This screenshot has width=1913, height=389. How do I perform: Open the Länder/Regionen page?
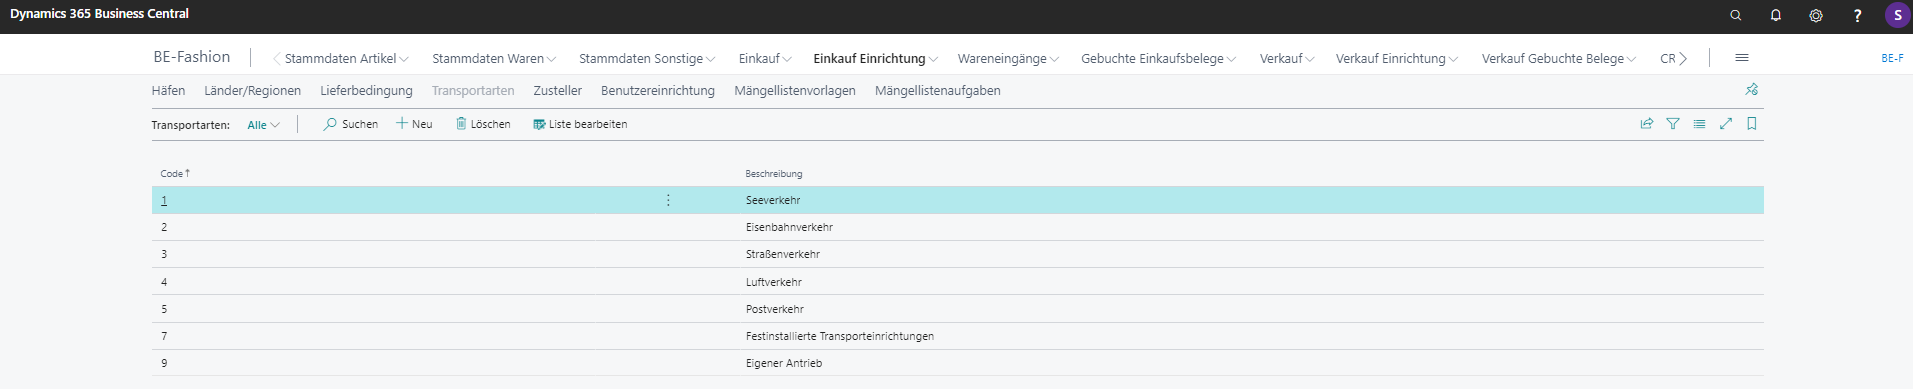click(252, 90)
